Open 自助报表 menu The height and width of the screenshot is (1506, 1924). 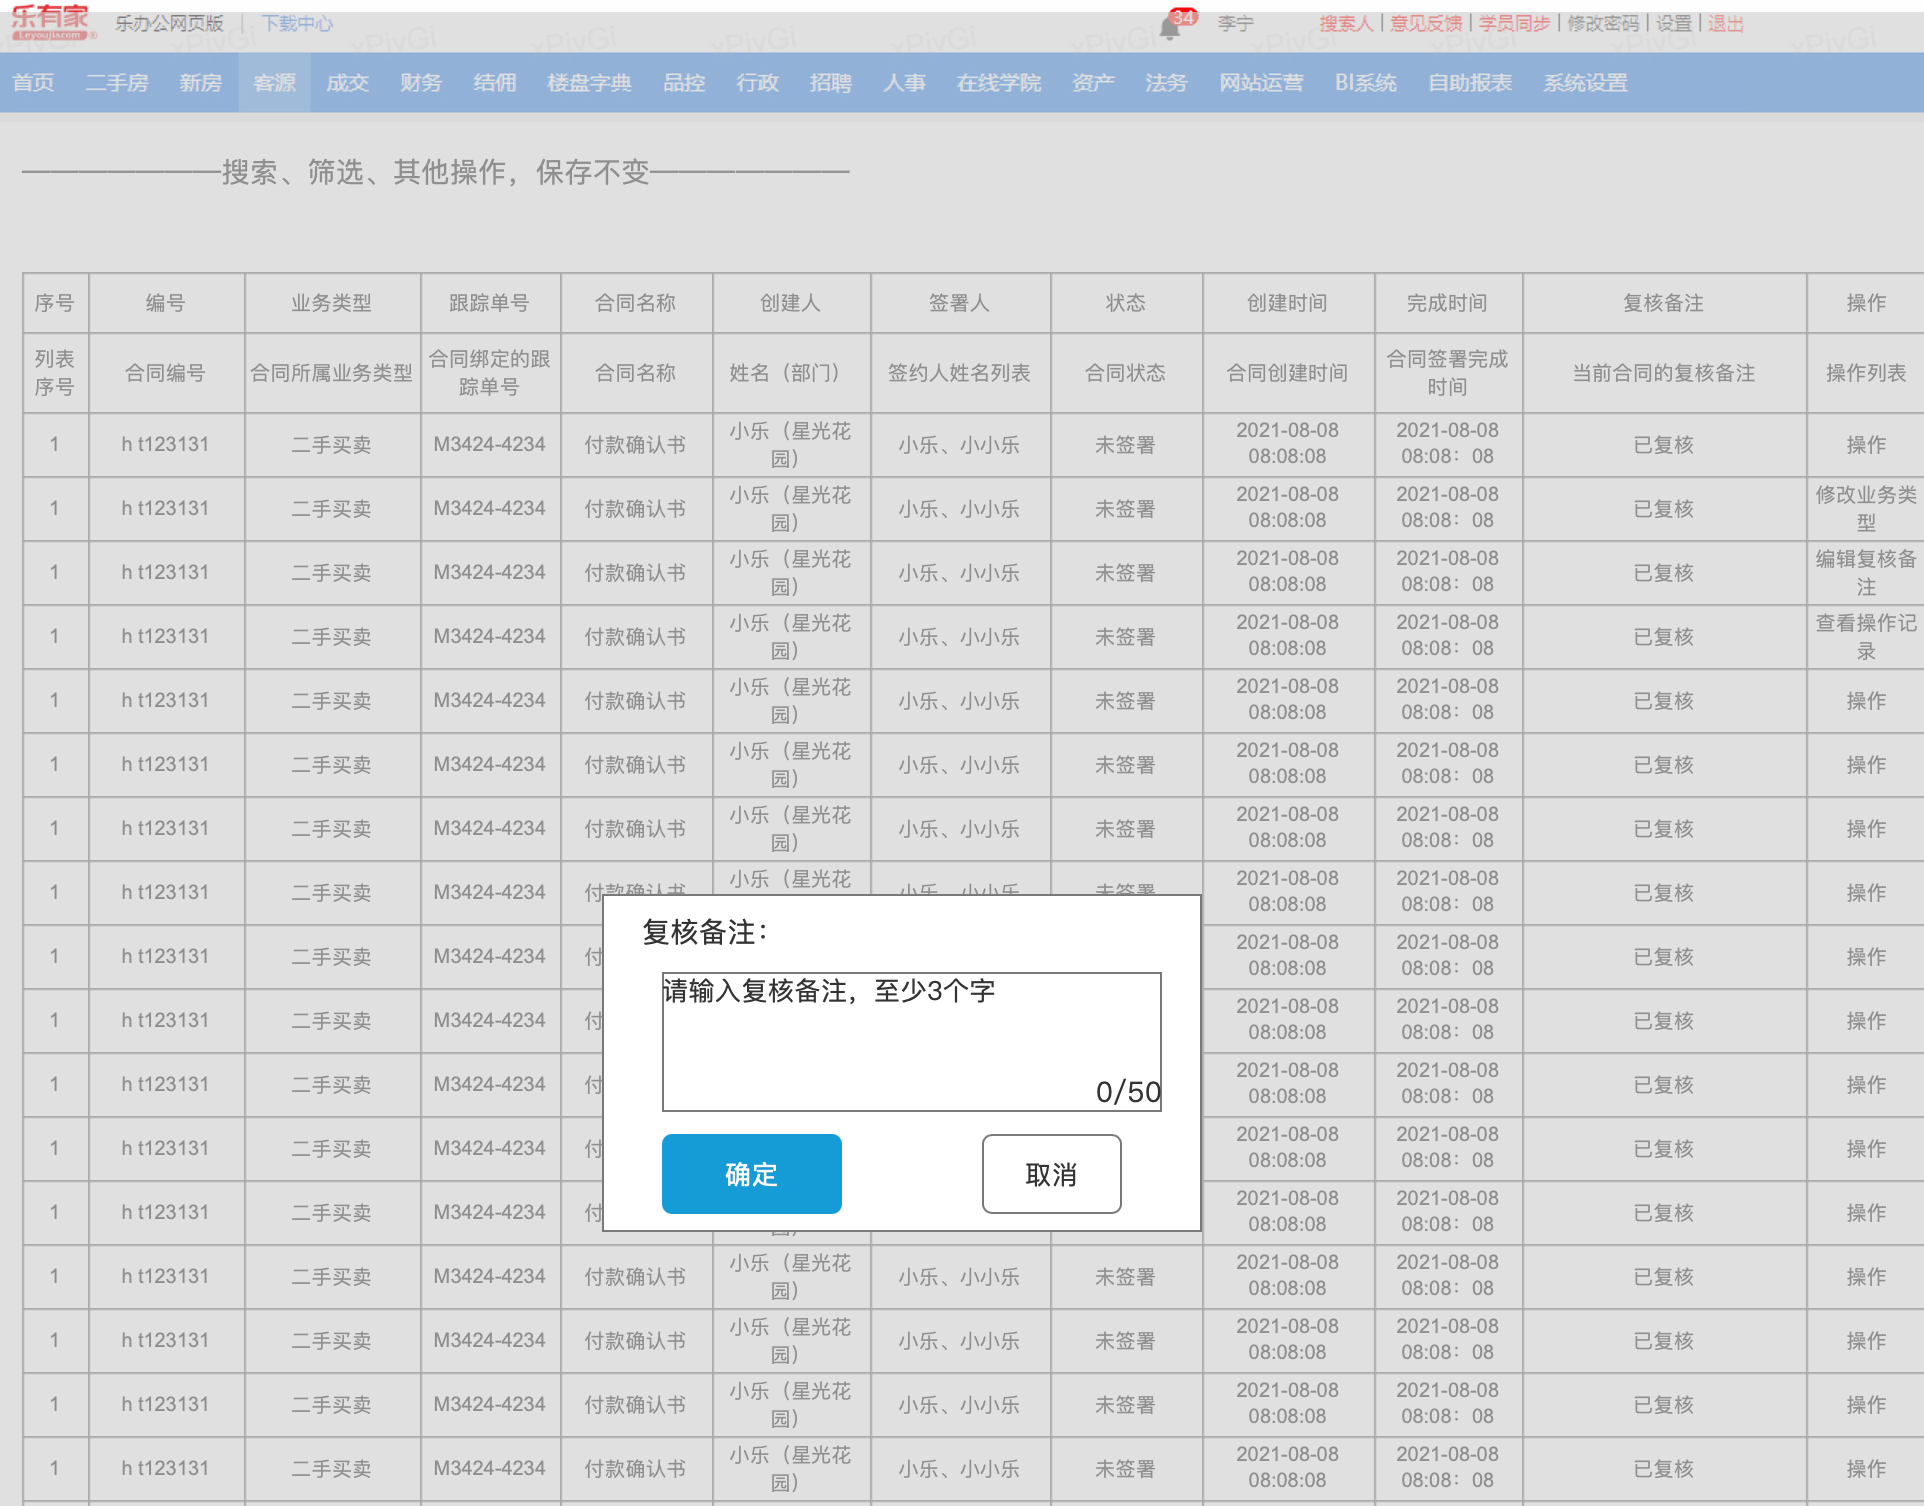point(1470,83)
